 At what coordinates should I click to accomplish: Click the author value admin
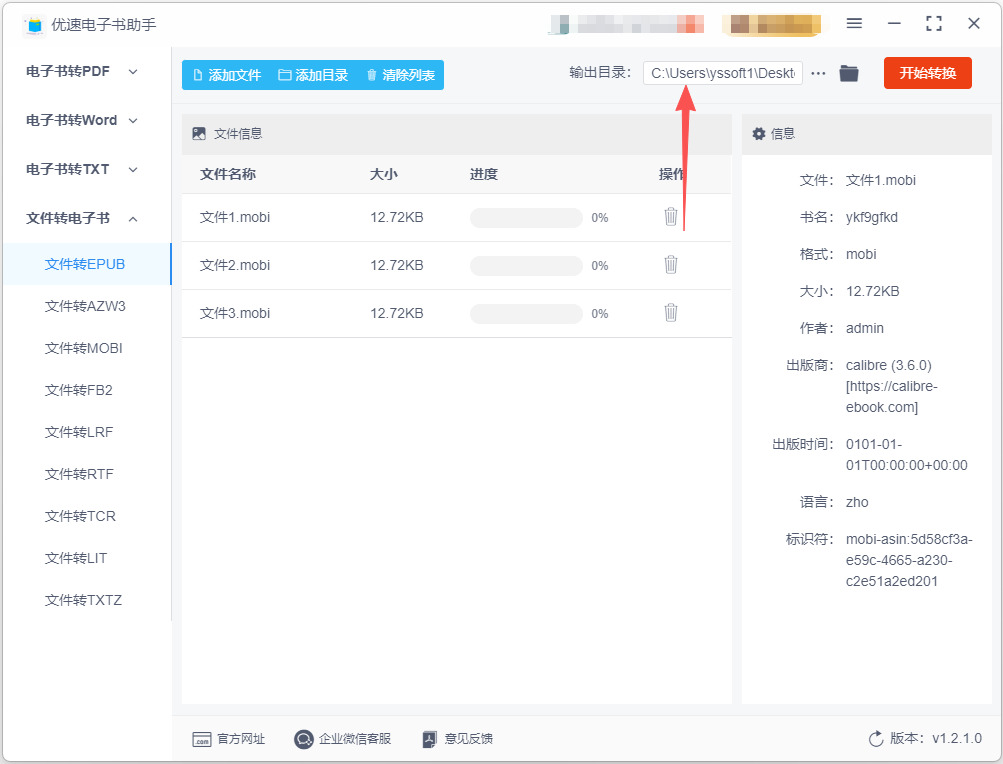pos(865,328)
